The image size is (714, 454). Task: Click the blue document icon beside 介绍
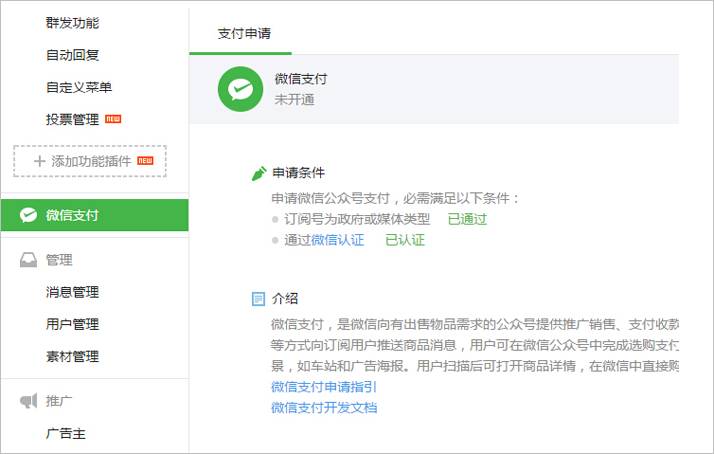point(258,299)
